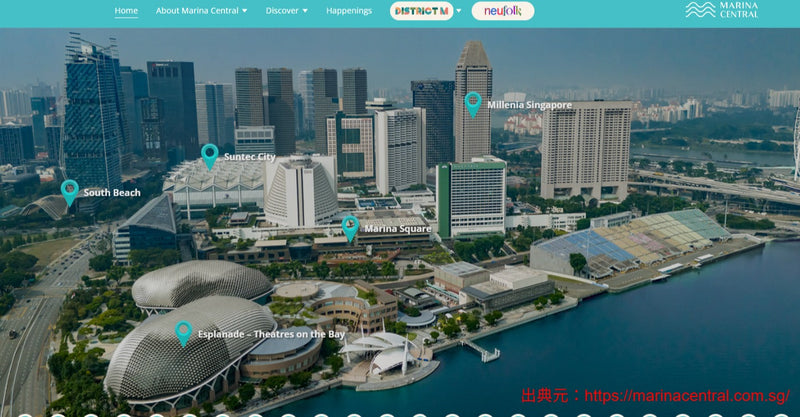Click the South Beach label

click(112, 192)
